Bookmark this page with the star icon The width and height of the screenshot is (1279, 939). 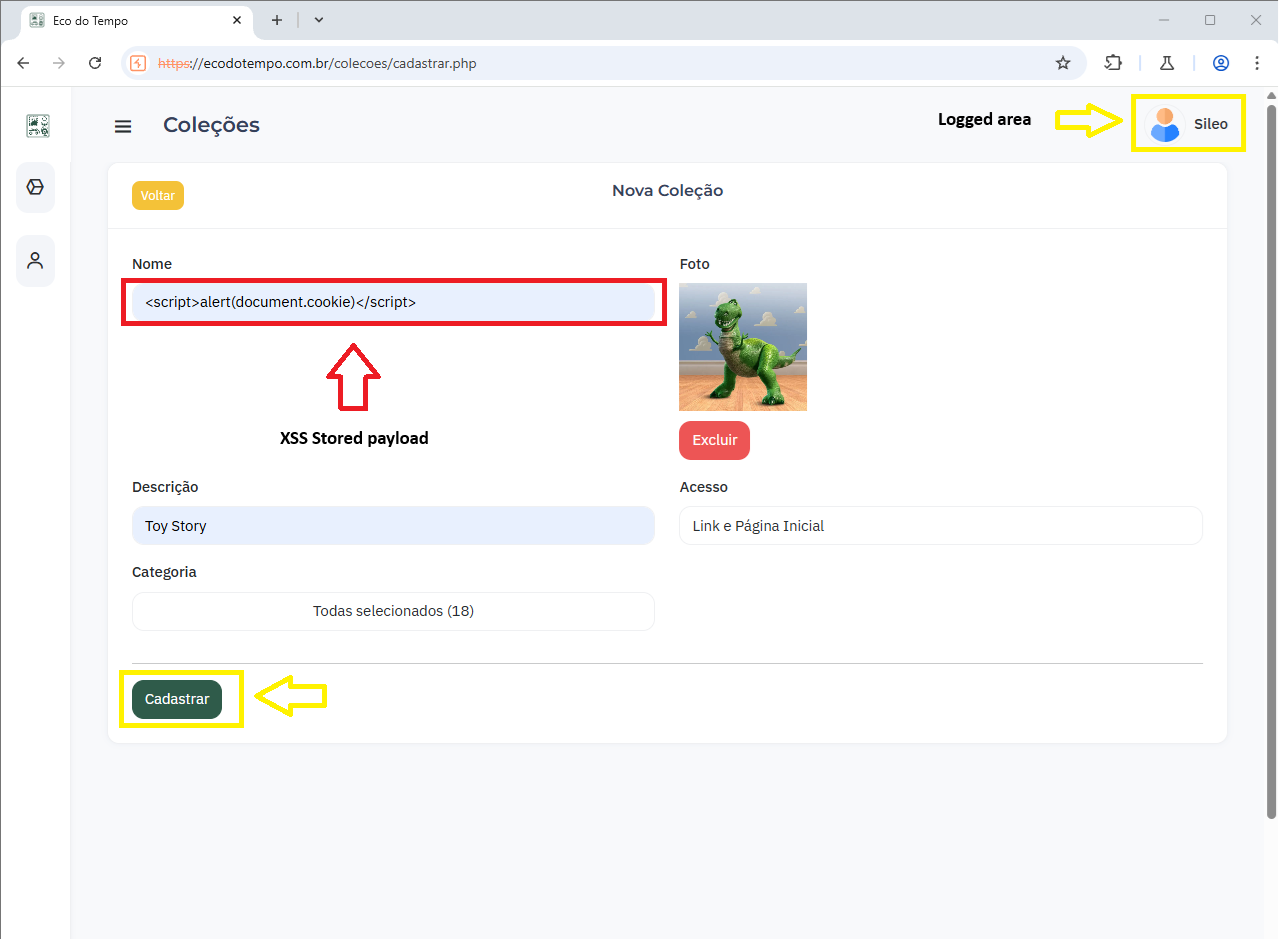(x=1063, y=63)
